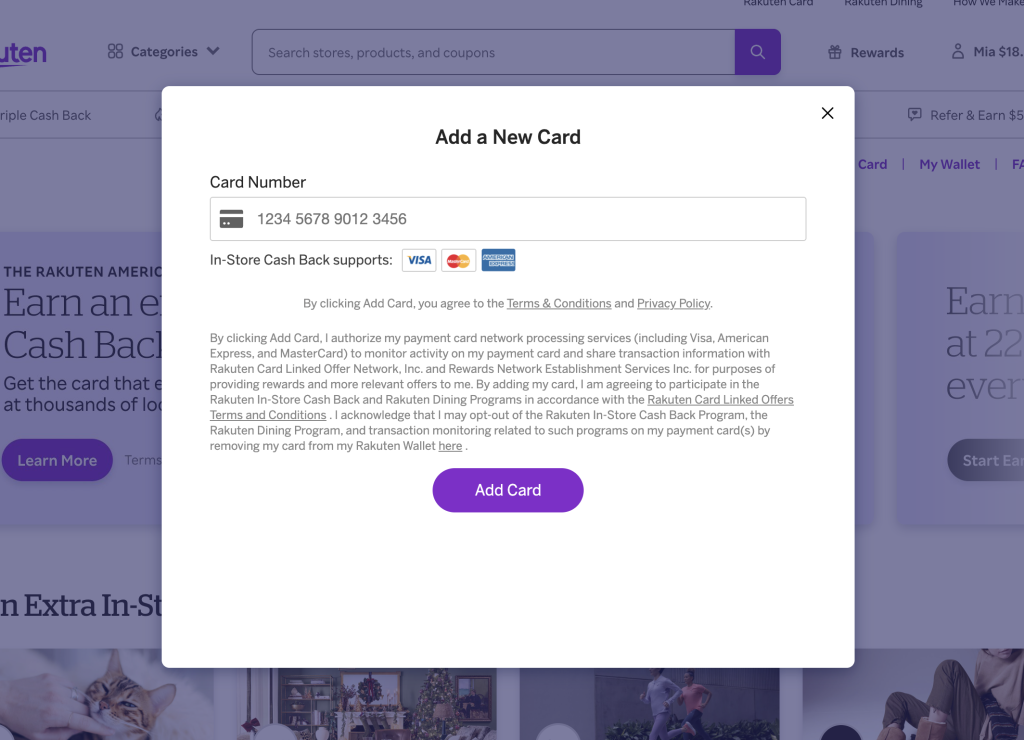
Task: Click the Rewards gift icon
Action: [x=835, y=53]
